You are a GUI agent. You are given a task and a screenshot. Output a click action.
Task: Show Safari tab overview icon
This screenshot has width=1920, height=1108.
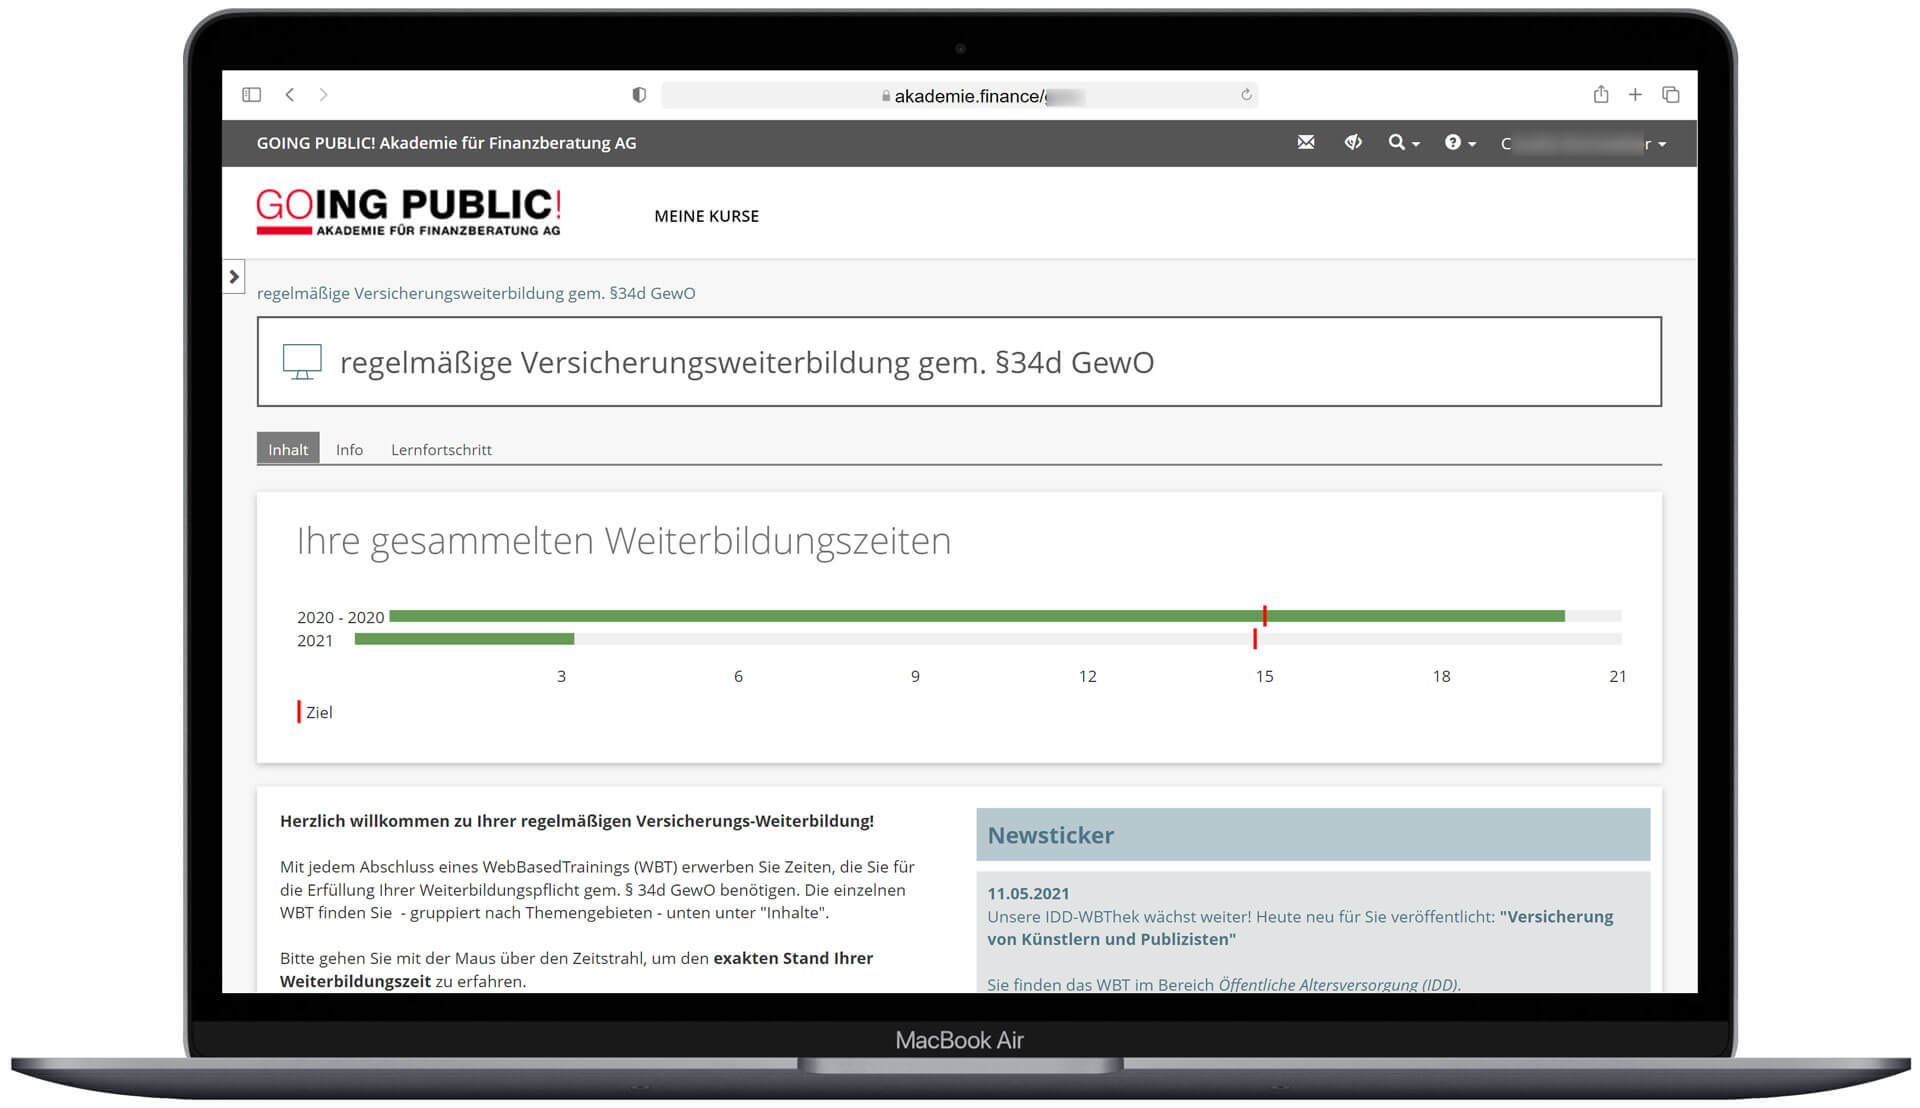[1670, 95]
